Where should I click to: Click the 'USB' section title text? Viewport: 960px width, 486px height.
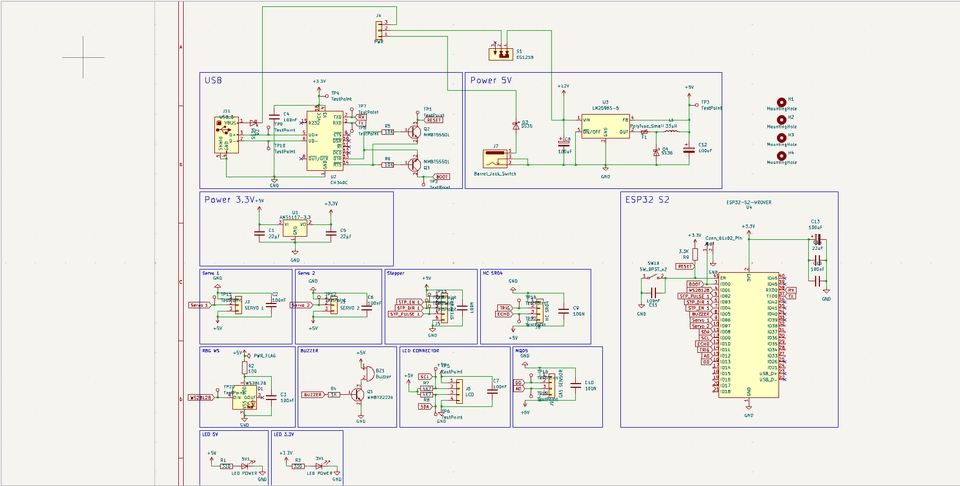coord(213,80)
